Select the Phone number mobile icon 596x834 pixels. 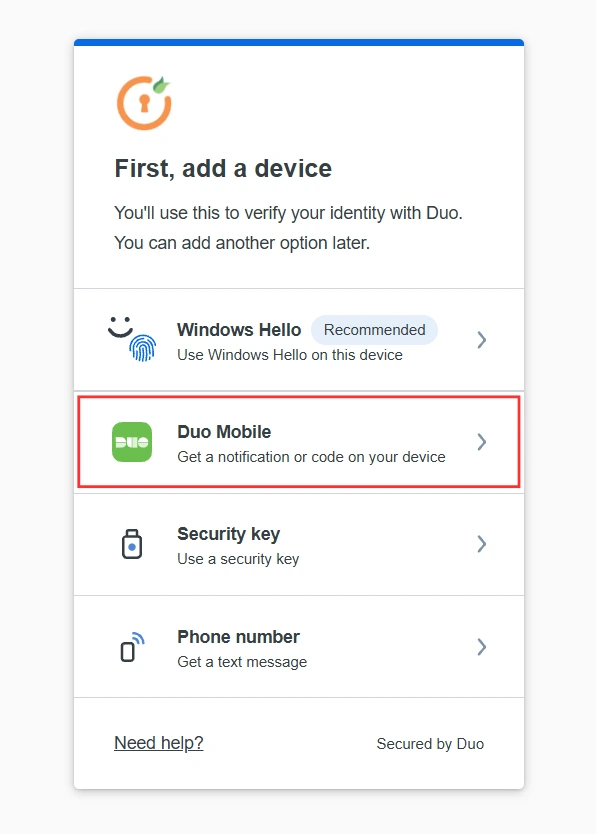point(132,646)
